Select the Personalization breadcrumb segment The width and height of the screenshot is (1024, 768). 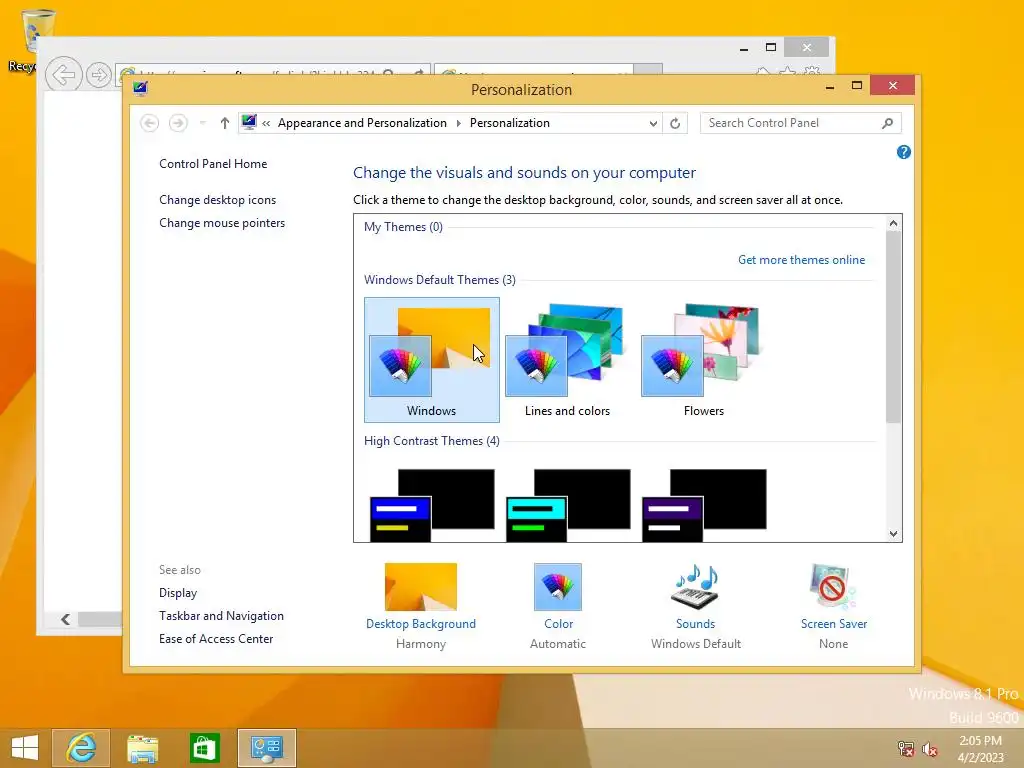point(509,123)
